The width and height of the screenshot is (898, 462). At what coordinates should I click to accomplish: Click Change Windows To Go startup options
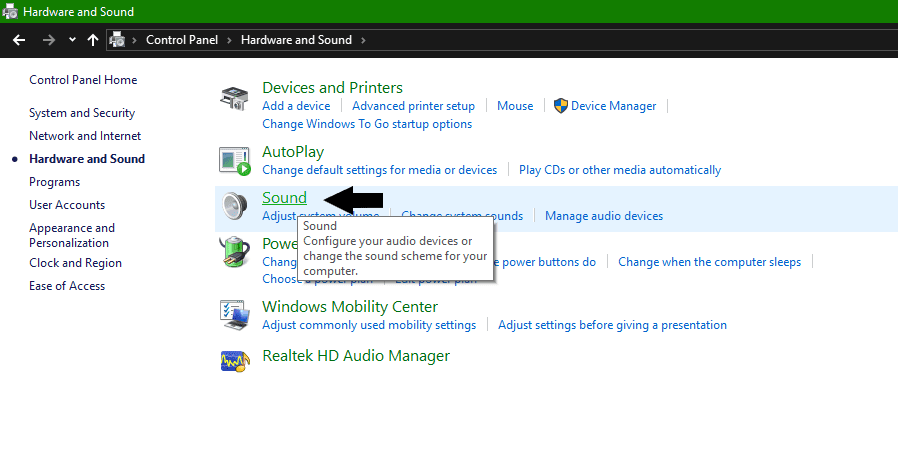[x=367, y=124]
